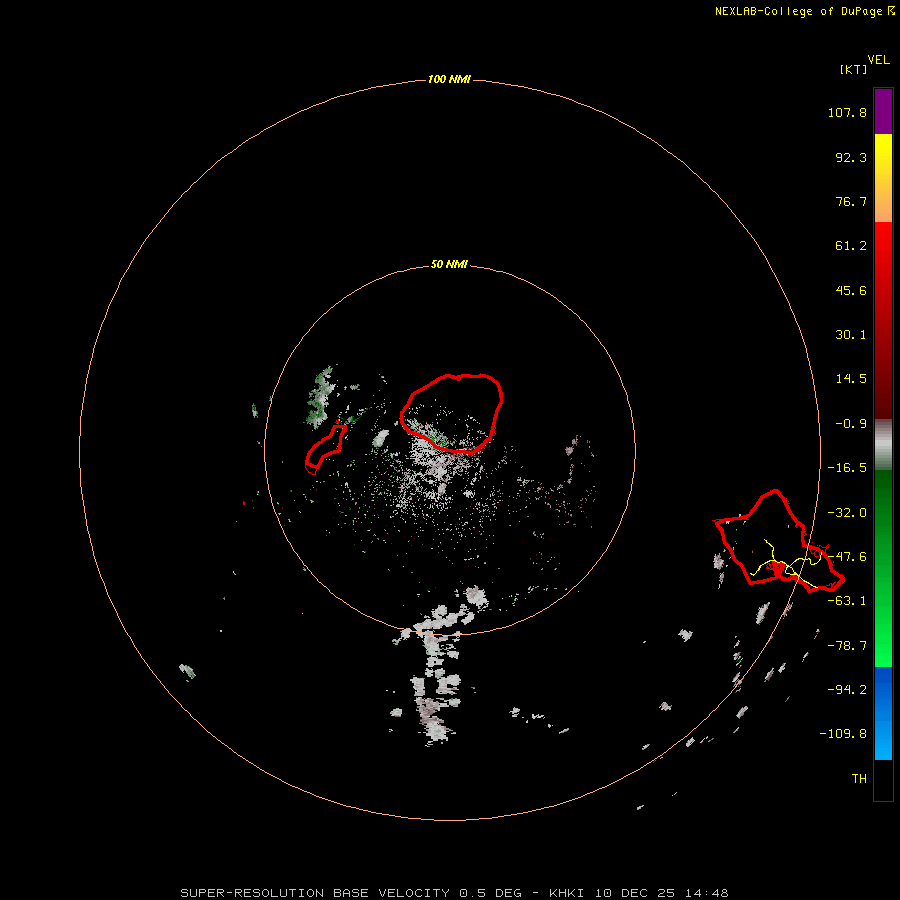Click the 76.7 legend value
This screenshot has height=900, width=900.
pyautogui.click(x=851, y=201)
